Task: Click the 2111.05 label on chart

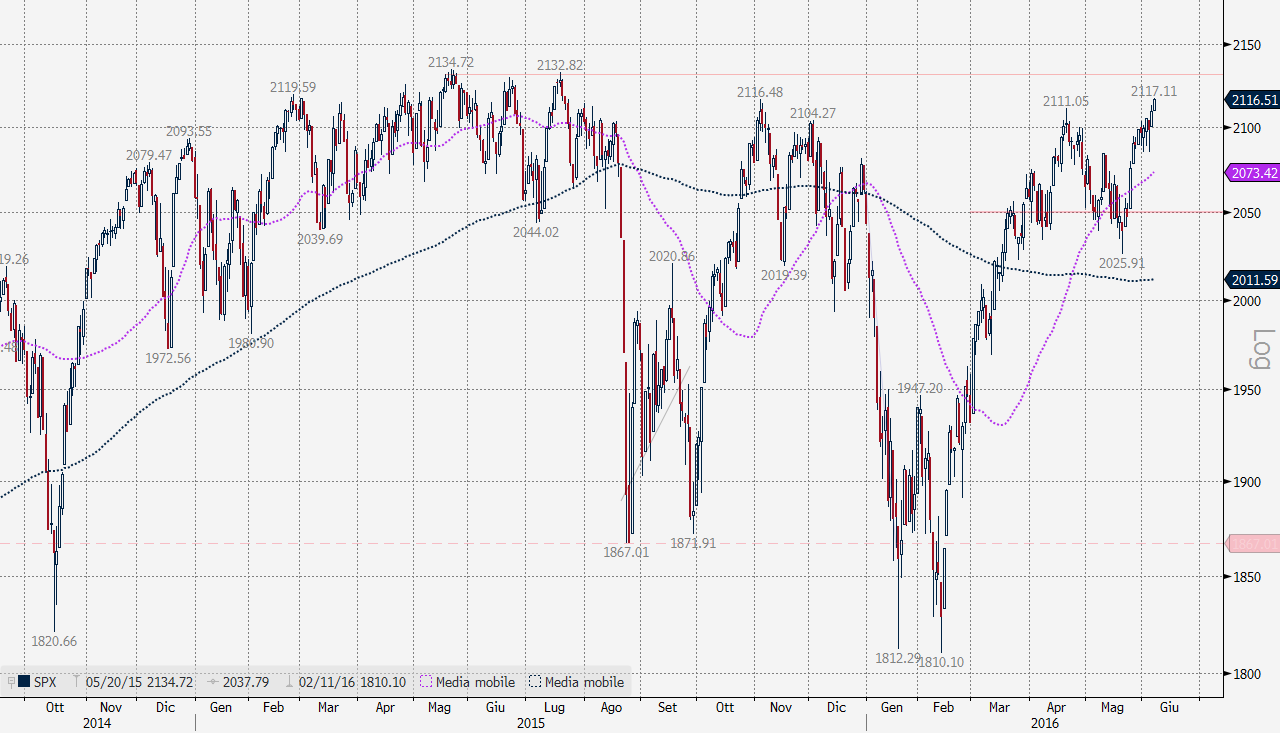Action: (x=1066, y=101)
